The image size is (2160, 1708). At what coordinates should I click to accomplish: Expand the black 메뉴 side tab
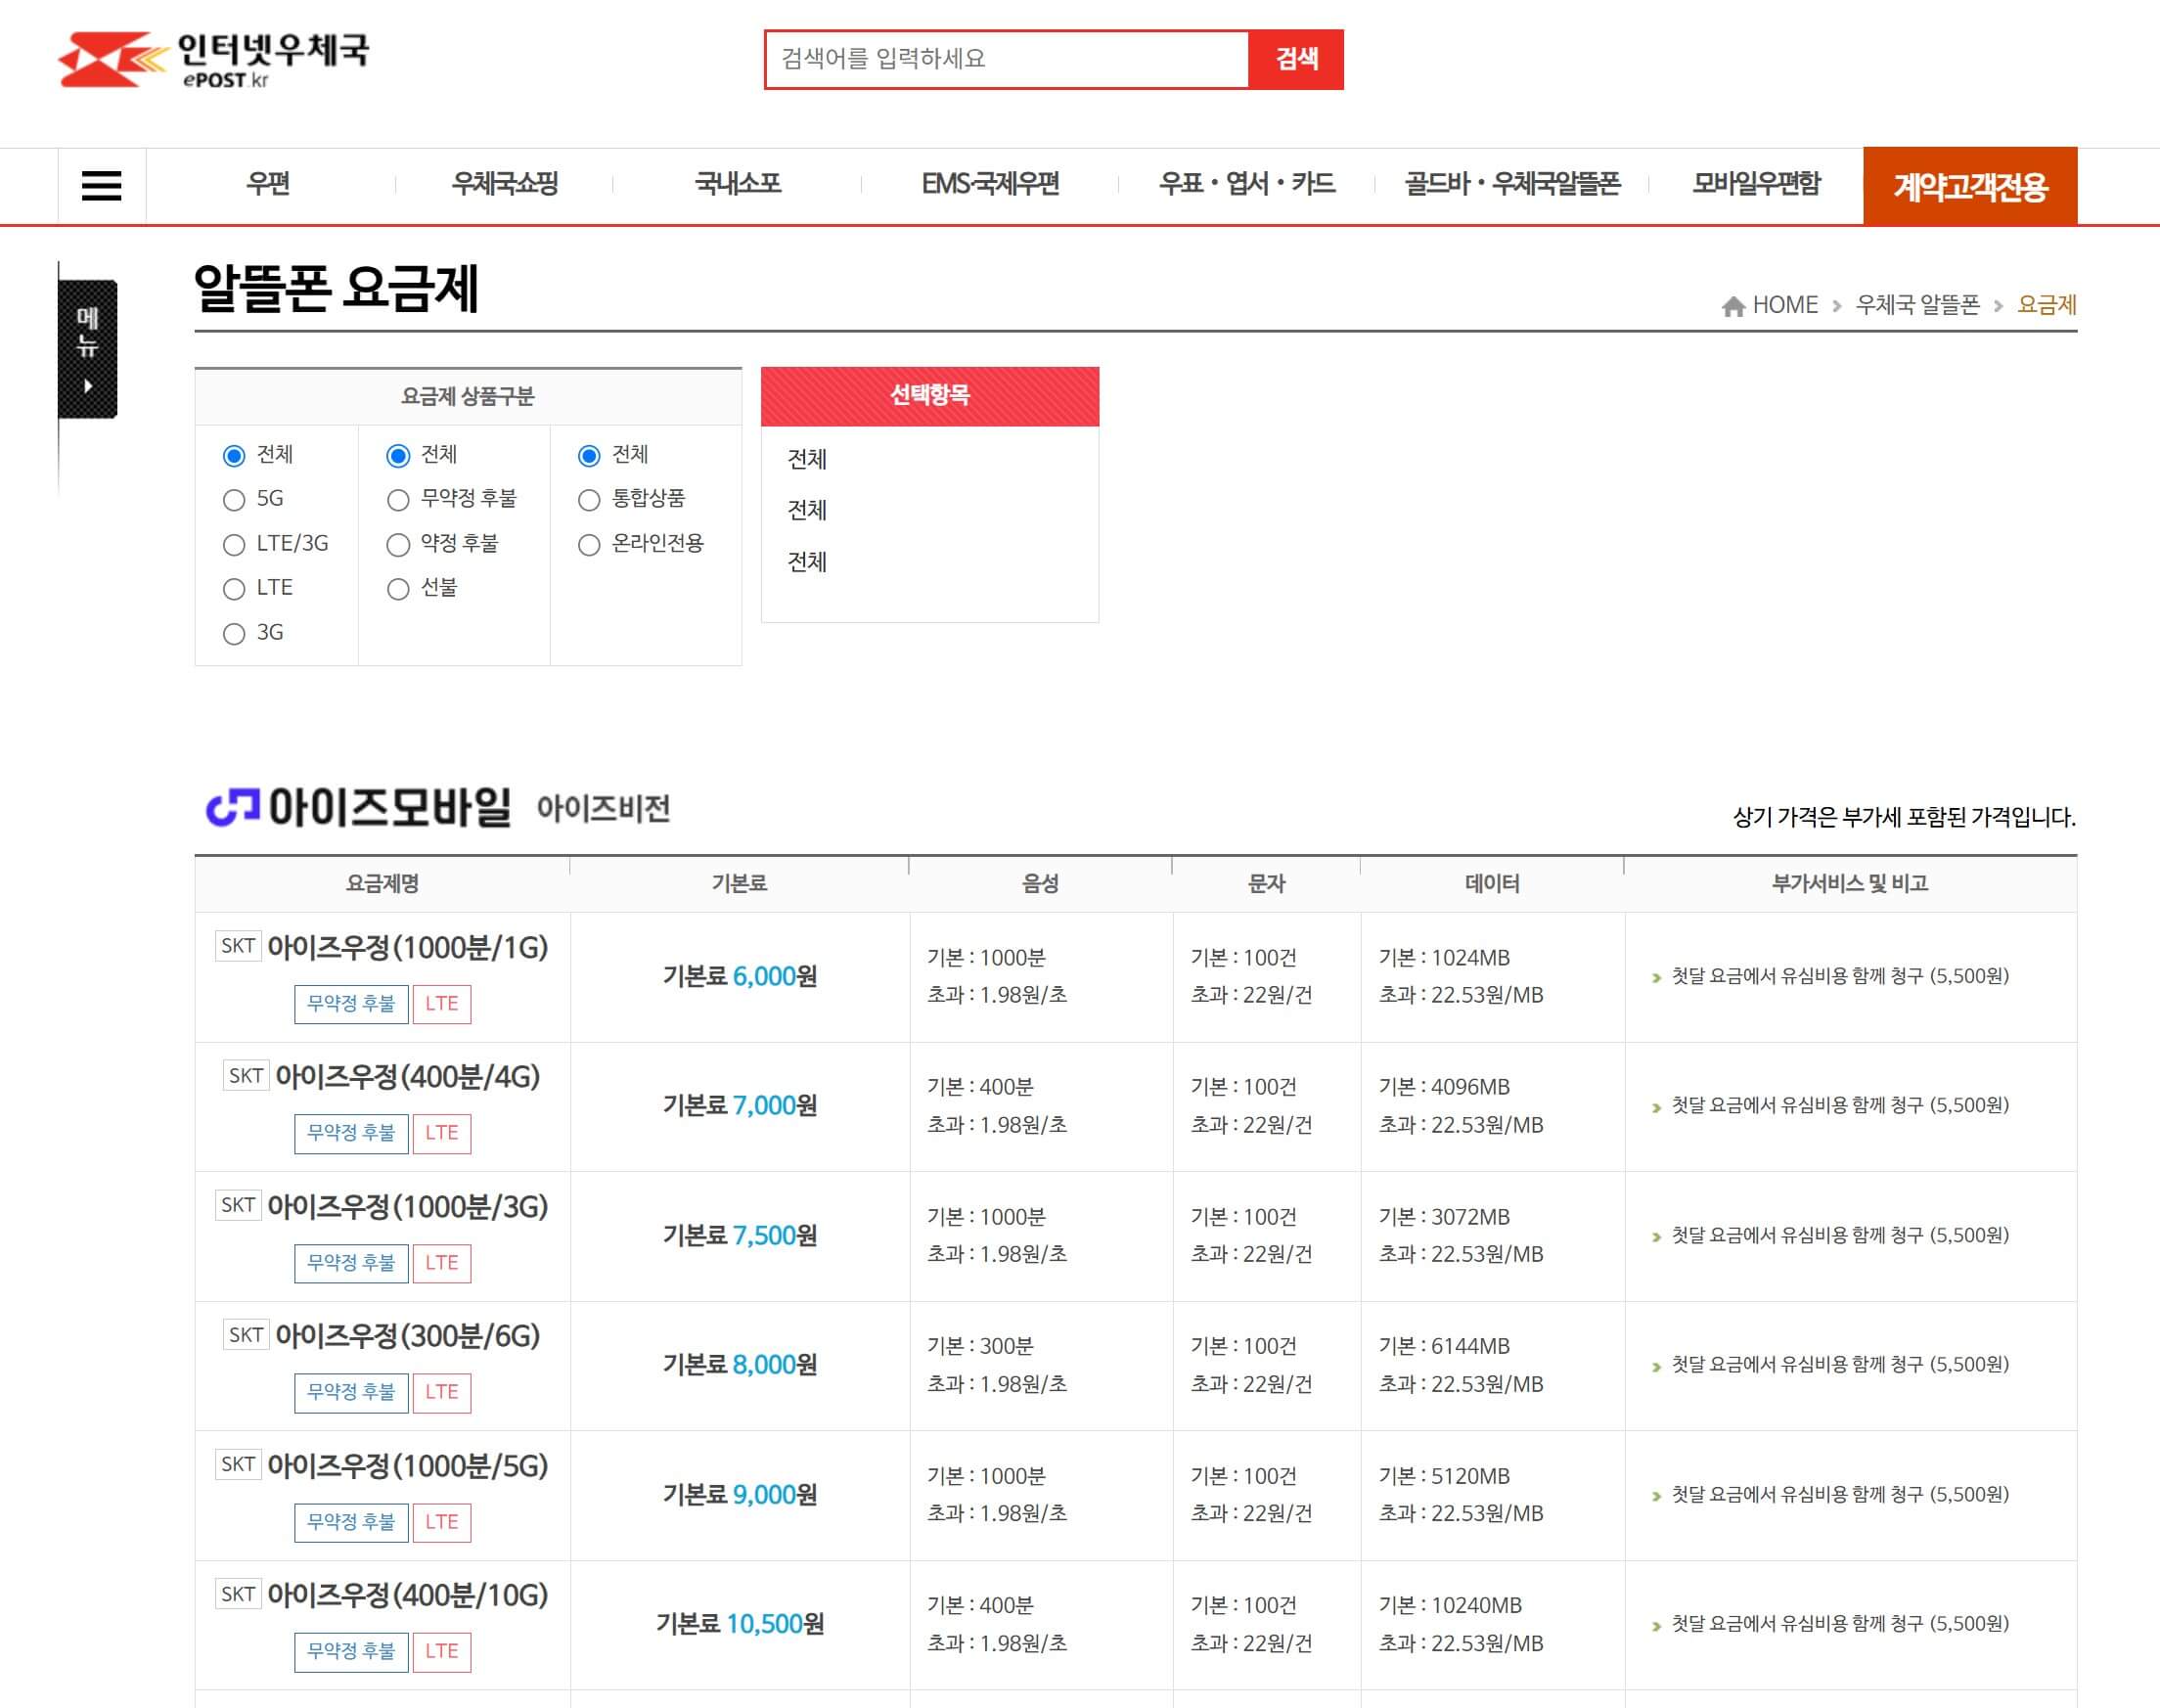tap(88, 348)
